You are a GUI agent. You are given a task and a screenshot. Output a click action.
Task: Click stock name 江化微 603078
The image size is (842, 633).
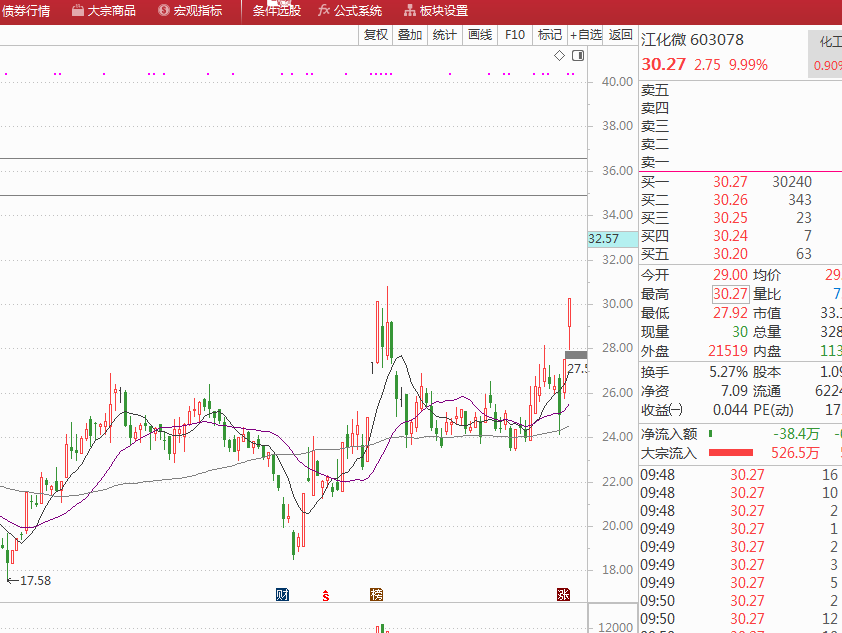click(x=692, y=40)
